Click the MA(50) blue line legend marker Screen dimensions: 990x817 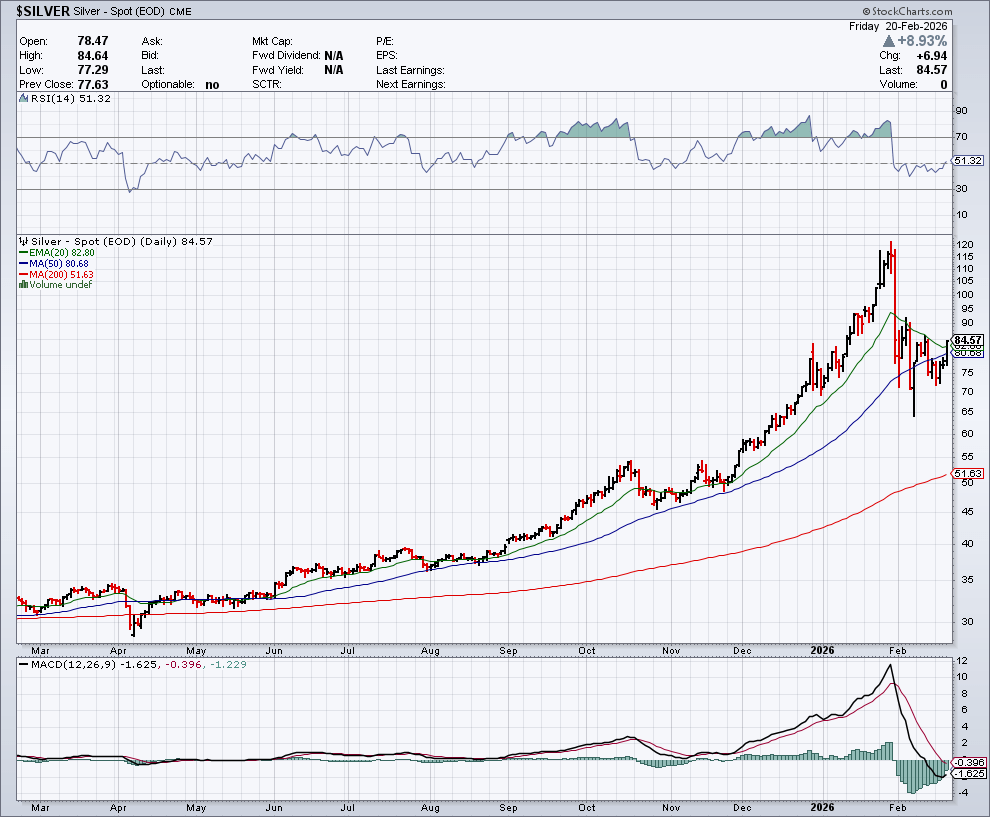point(23,263)
